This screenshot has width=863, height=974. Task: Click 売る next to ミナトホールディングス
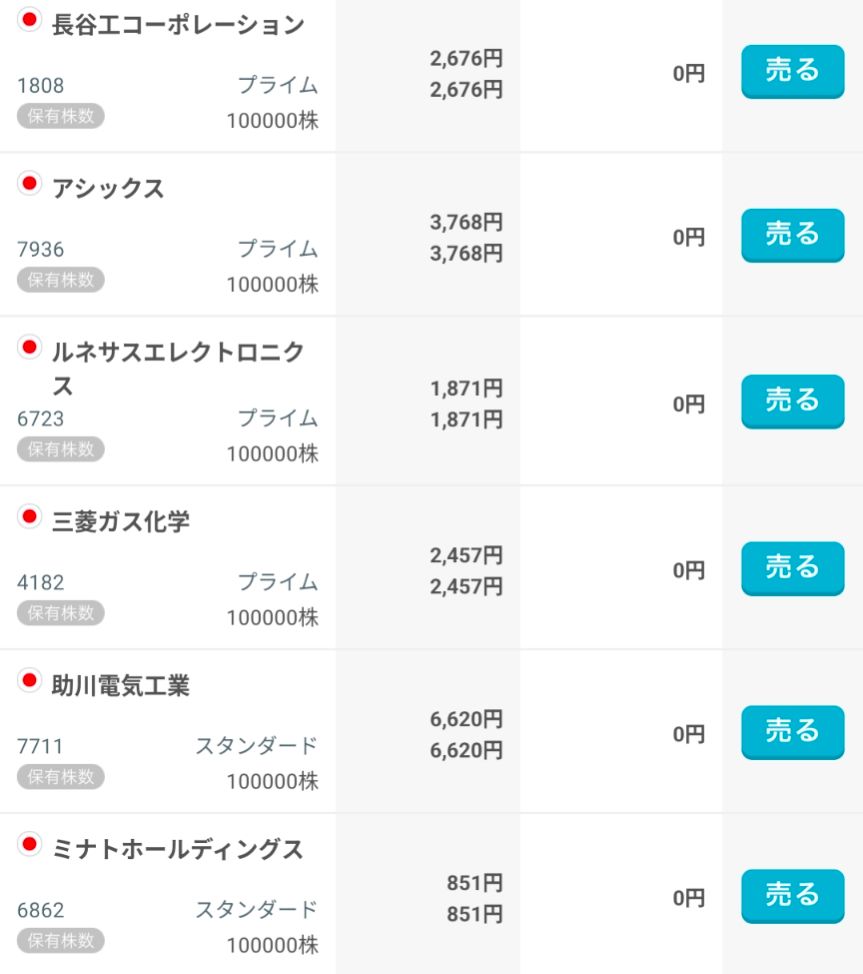pos(792,896)
